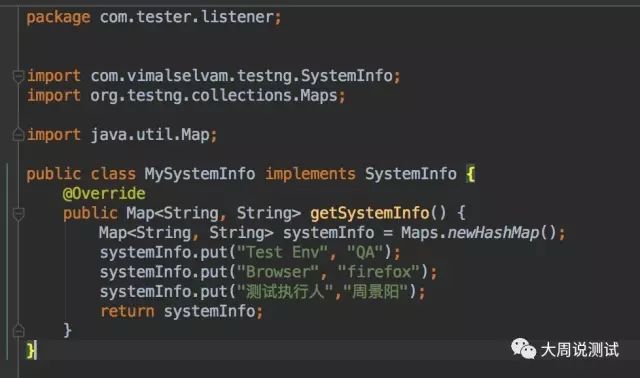The height and width of the screenshot is (378, 640).
Task: Click the @Override annotation
Action: pyautogui.click(x=104, y=193)
